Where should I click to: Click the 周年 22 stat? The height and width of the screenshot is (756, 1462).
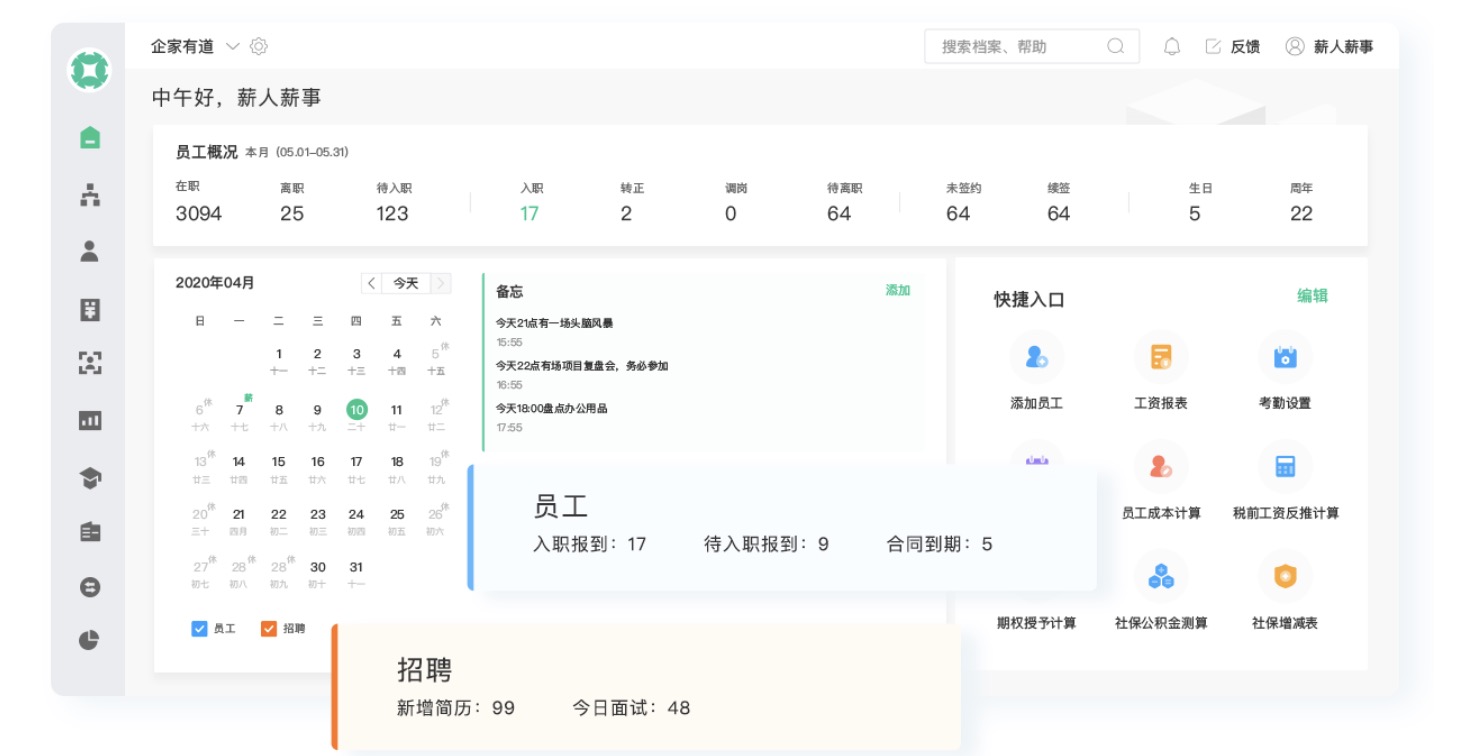tap(1301, 203)
